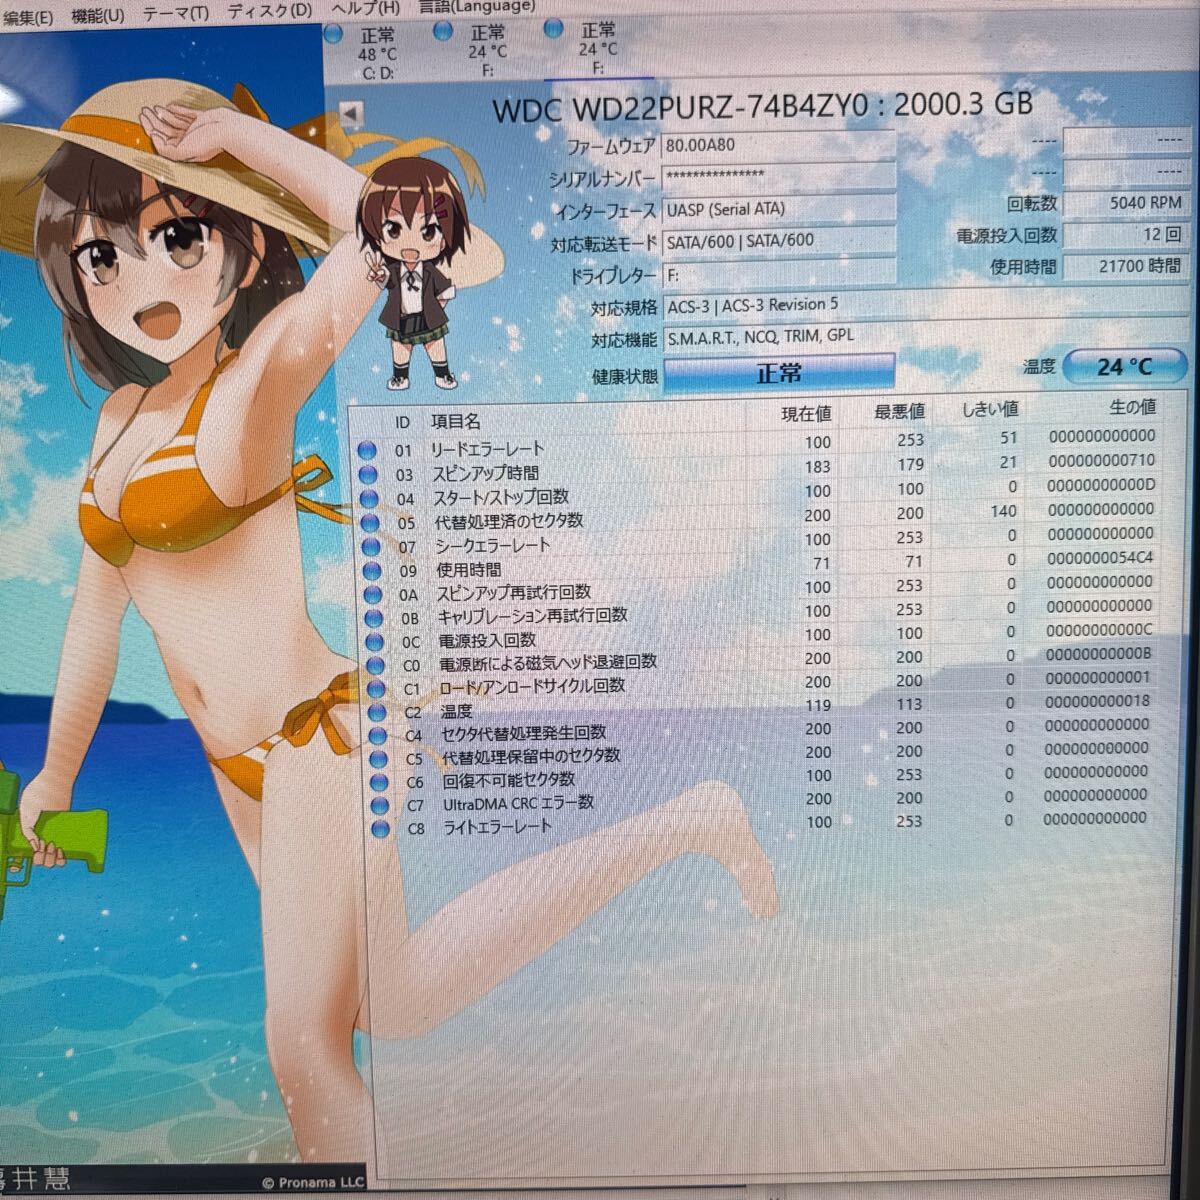
Task: Click status orb for 0A スピンアップ再試行回数
Action: pyautogui.click(x=373, y=594)
